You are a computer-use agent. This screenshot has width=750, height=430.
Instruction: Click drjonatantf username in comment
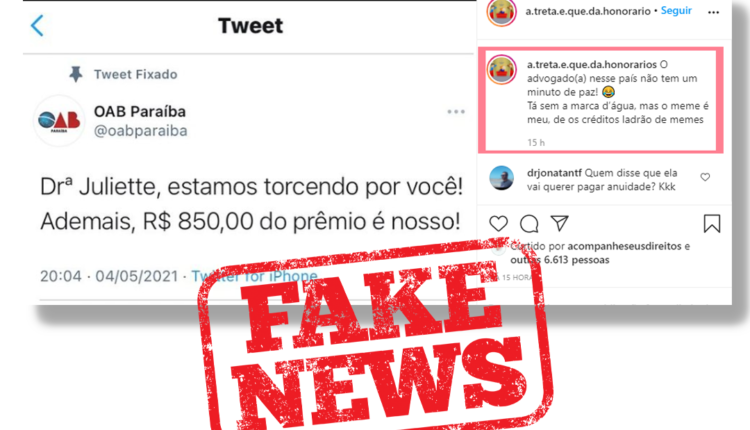[x=554, y=173]
